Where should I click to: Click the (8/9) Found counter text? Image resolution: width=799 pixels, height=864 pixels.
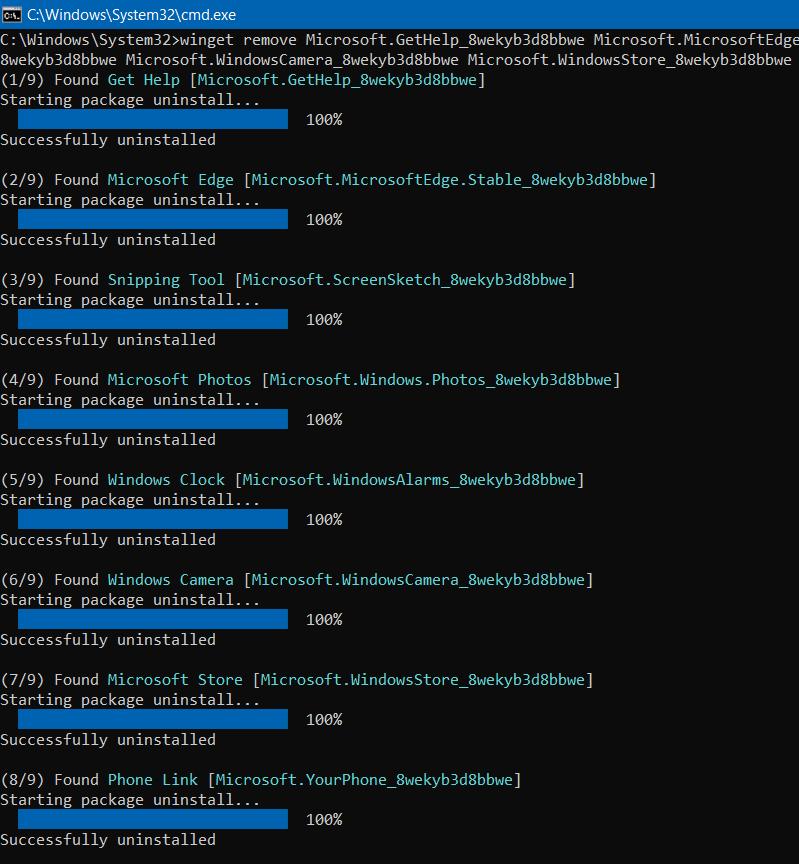(x=50, y=780)
